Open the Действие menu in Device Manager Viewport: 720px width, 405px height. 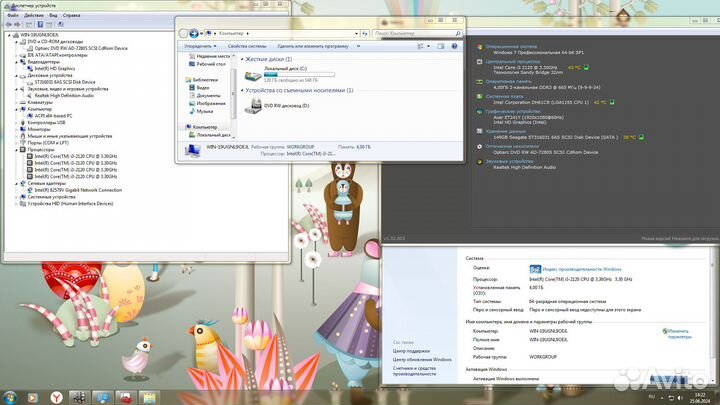click(34, 15)
